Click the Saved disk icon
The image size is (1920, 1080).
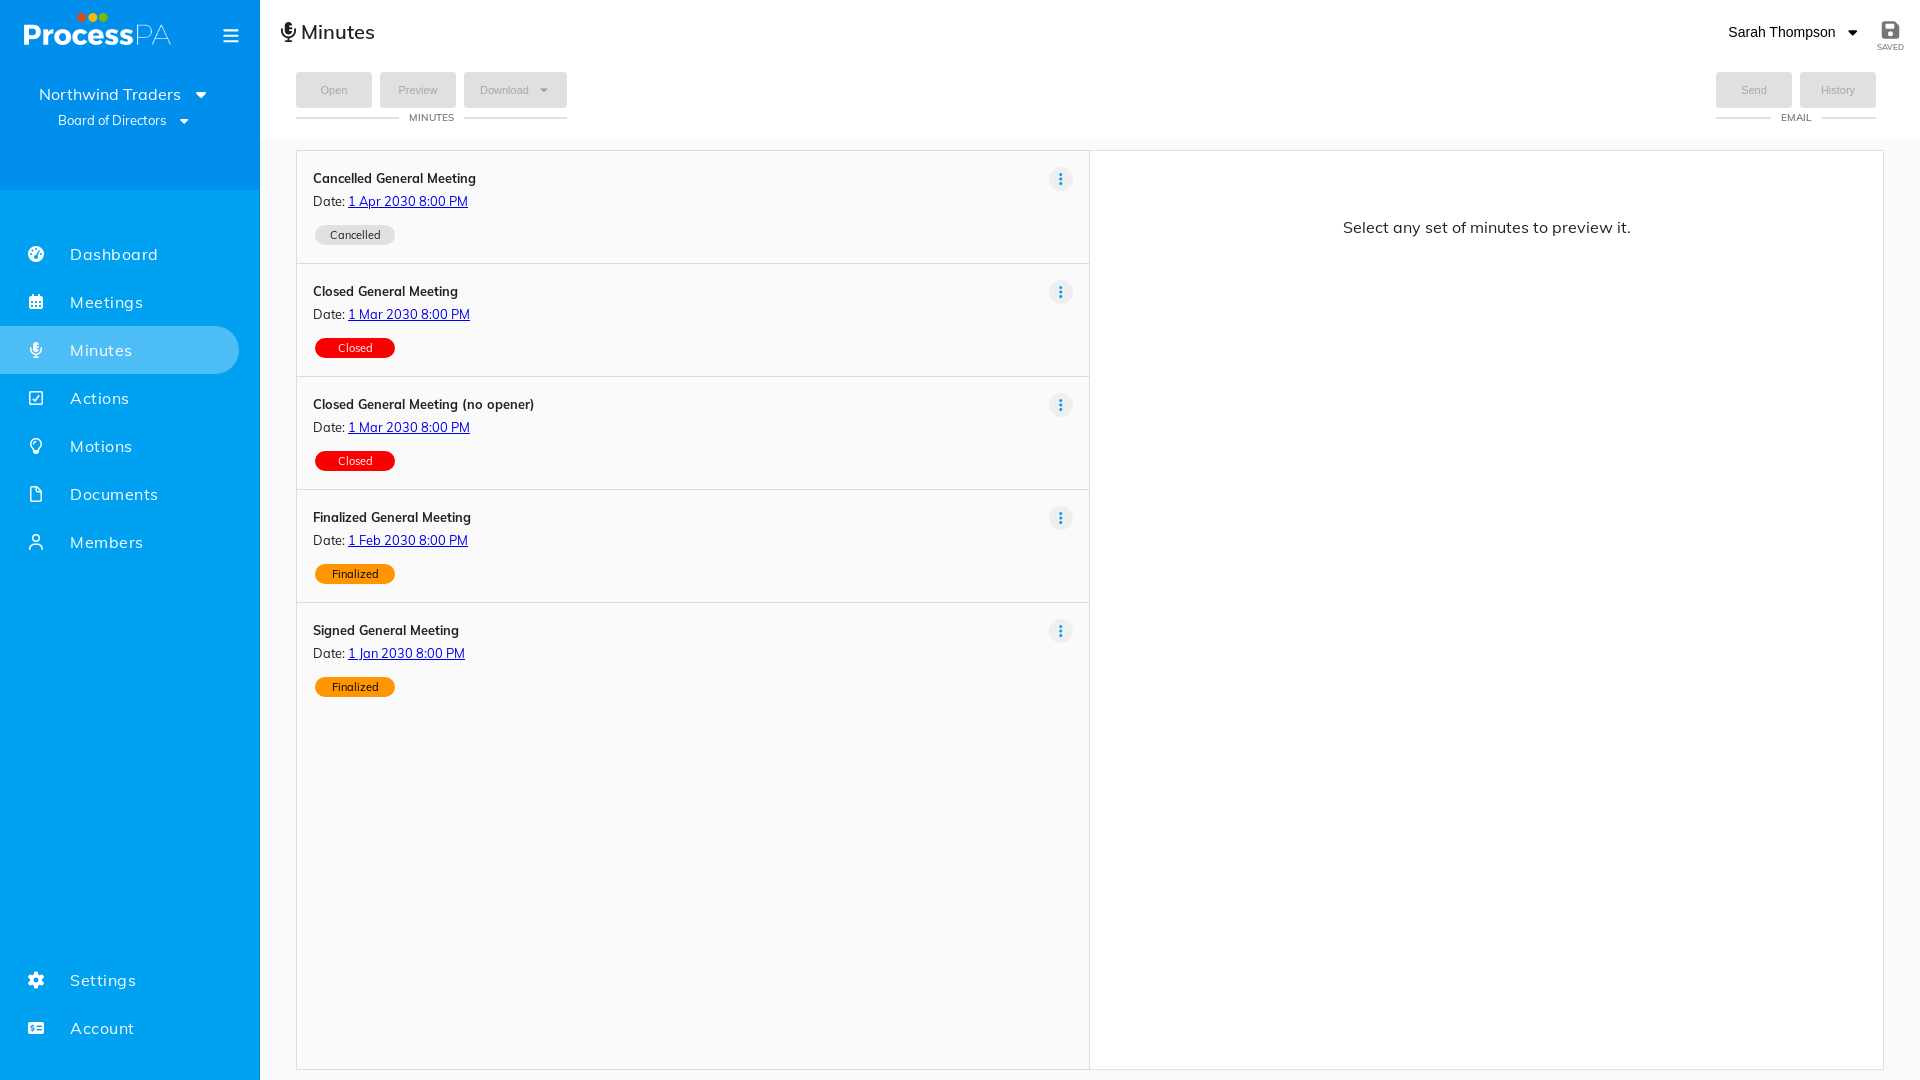[x=1890, y=30]
